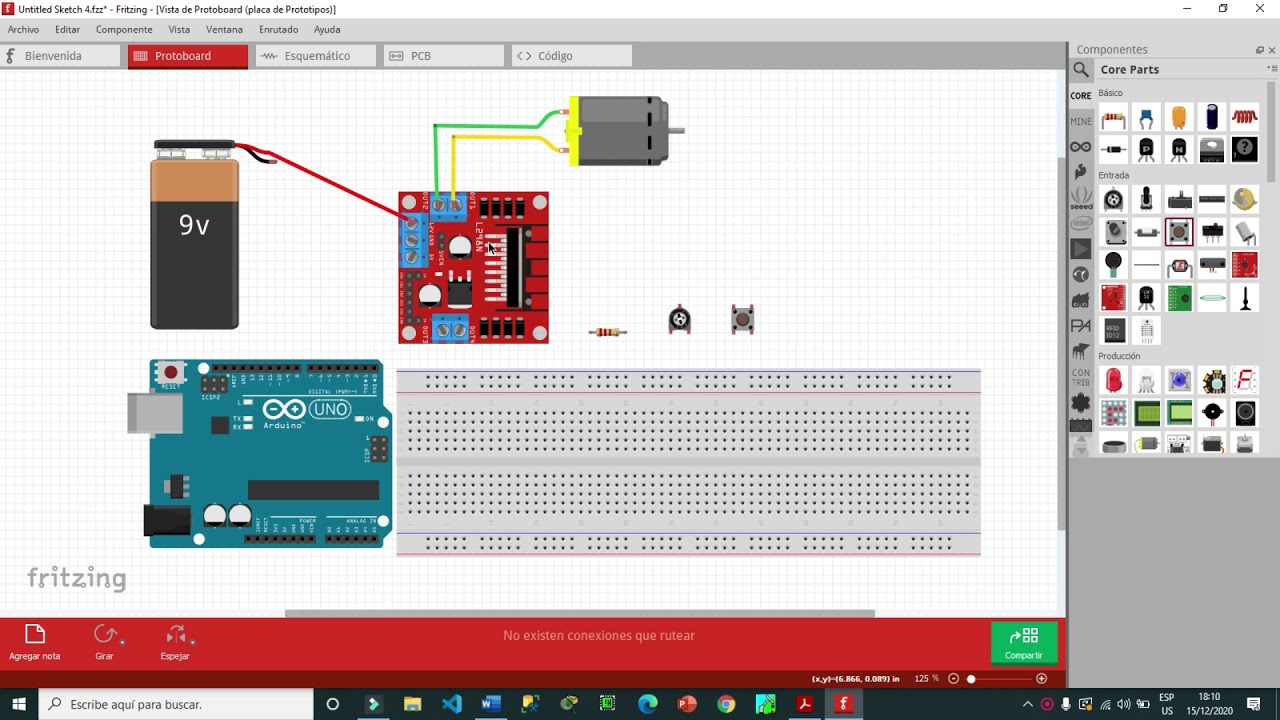This screenshot has width=1280, height=720.
Task: Open the Componente menu
Action: (x=124, y=29)
